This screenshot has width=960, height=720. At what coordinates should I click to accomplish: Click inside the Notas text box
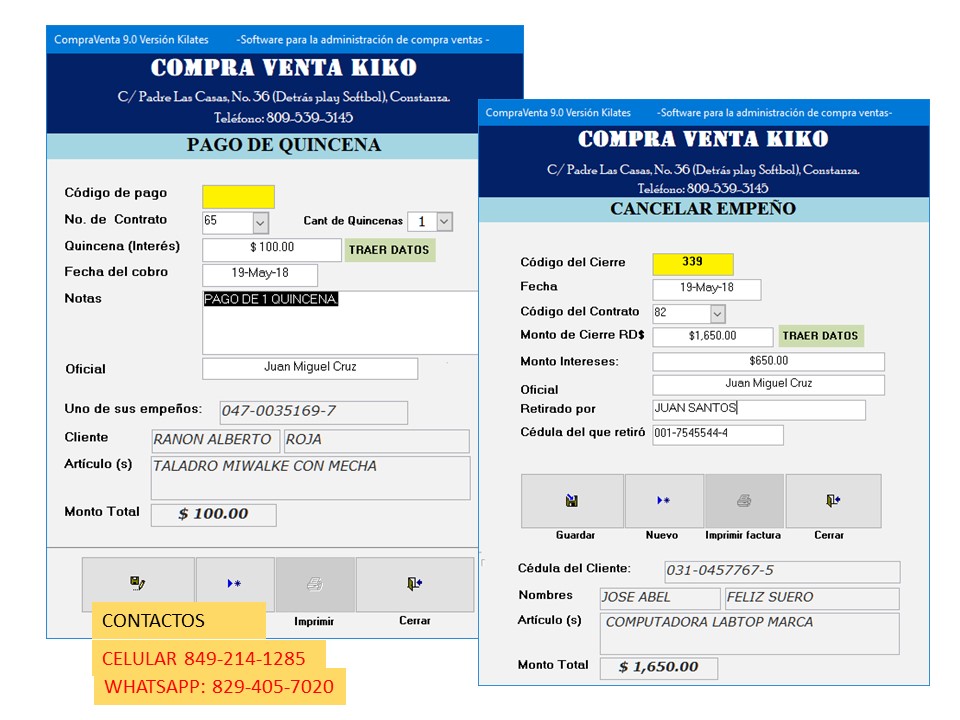click(x=340, y=325)
